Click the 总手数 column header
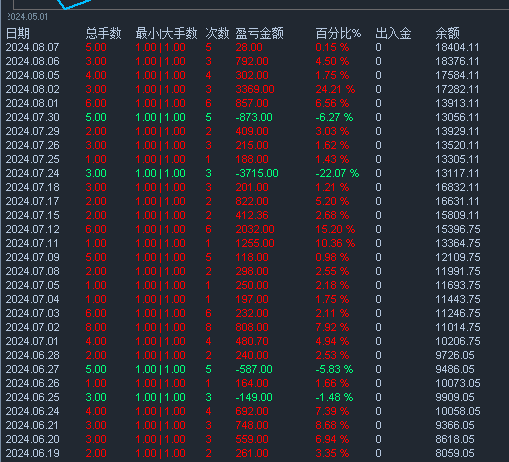 [103, 34]
